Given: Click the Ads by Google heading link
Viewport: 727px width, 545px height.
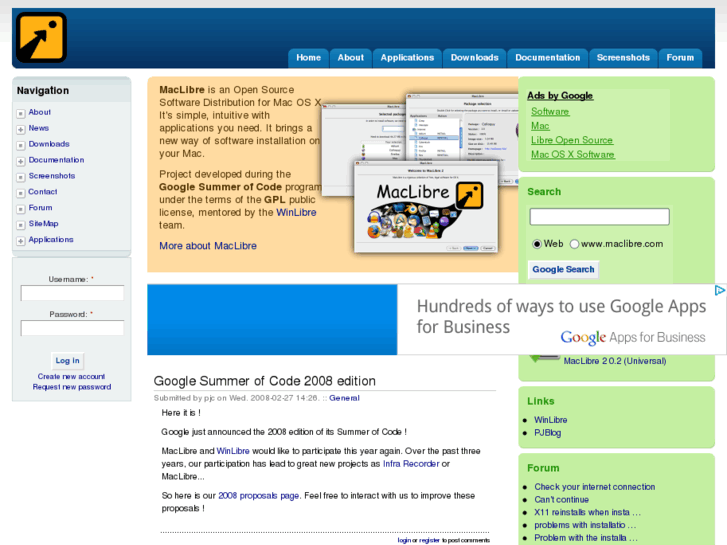Looking at the screenshot, I should click(x=560, y=96).
